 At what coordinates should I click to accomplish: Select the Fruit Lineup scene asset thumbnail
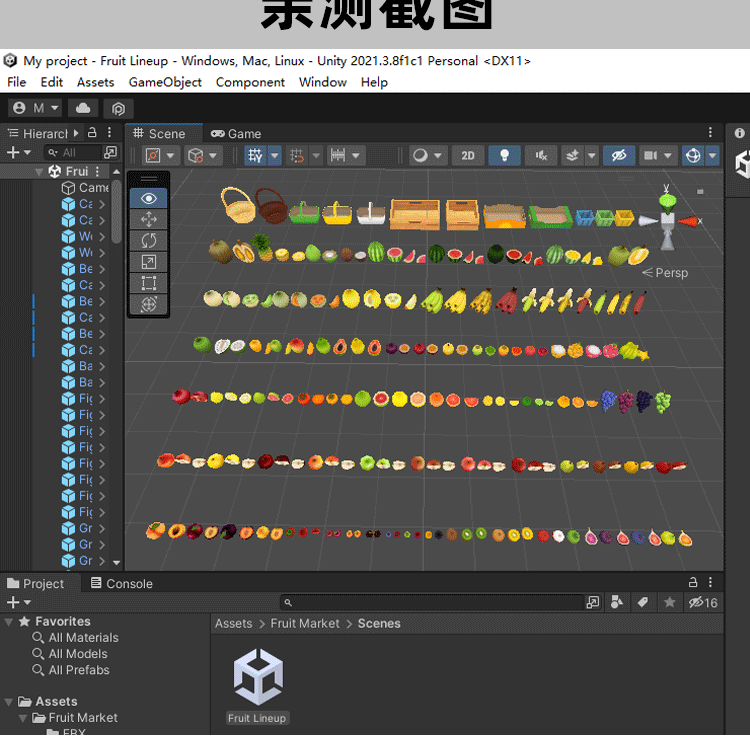tap(257, 680)
